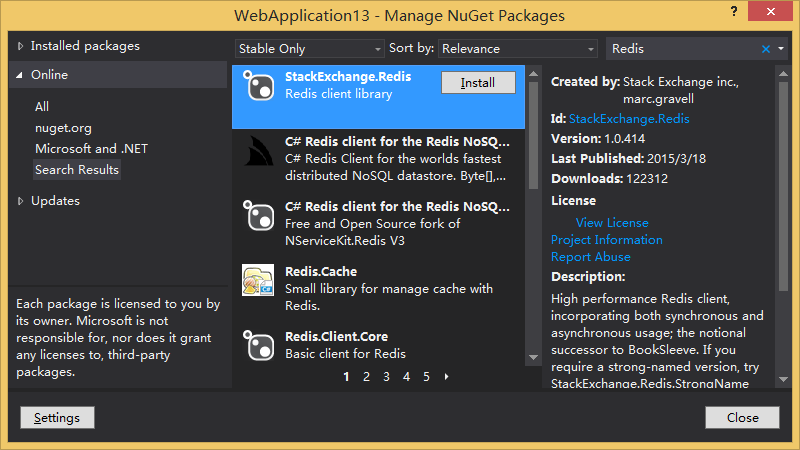This screenshot has width=800, height=450.
Task: Click details pane scrollbar down arrow
Action: pyautogui.click(x=784, y=379)
